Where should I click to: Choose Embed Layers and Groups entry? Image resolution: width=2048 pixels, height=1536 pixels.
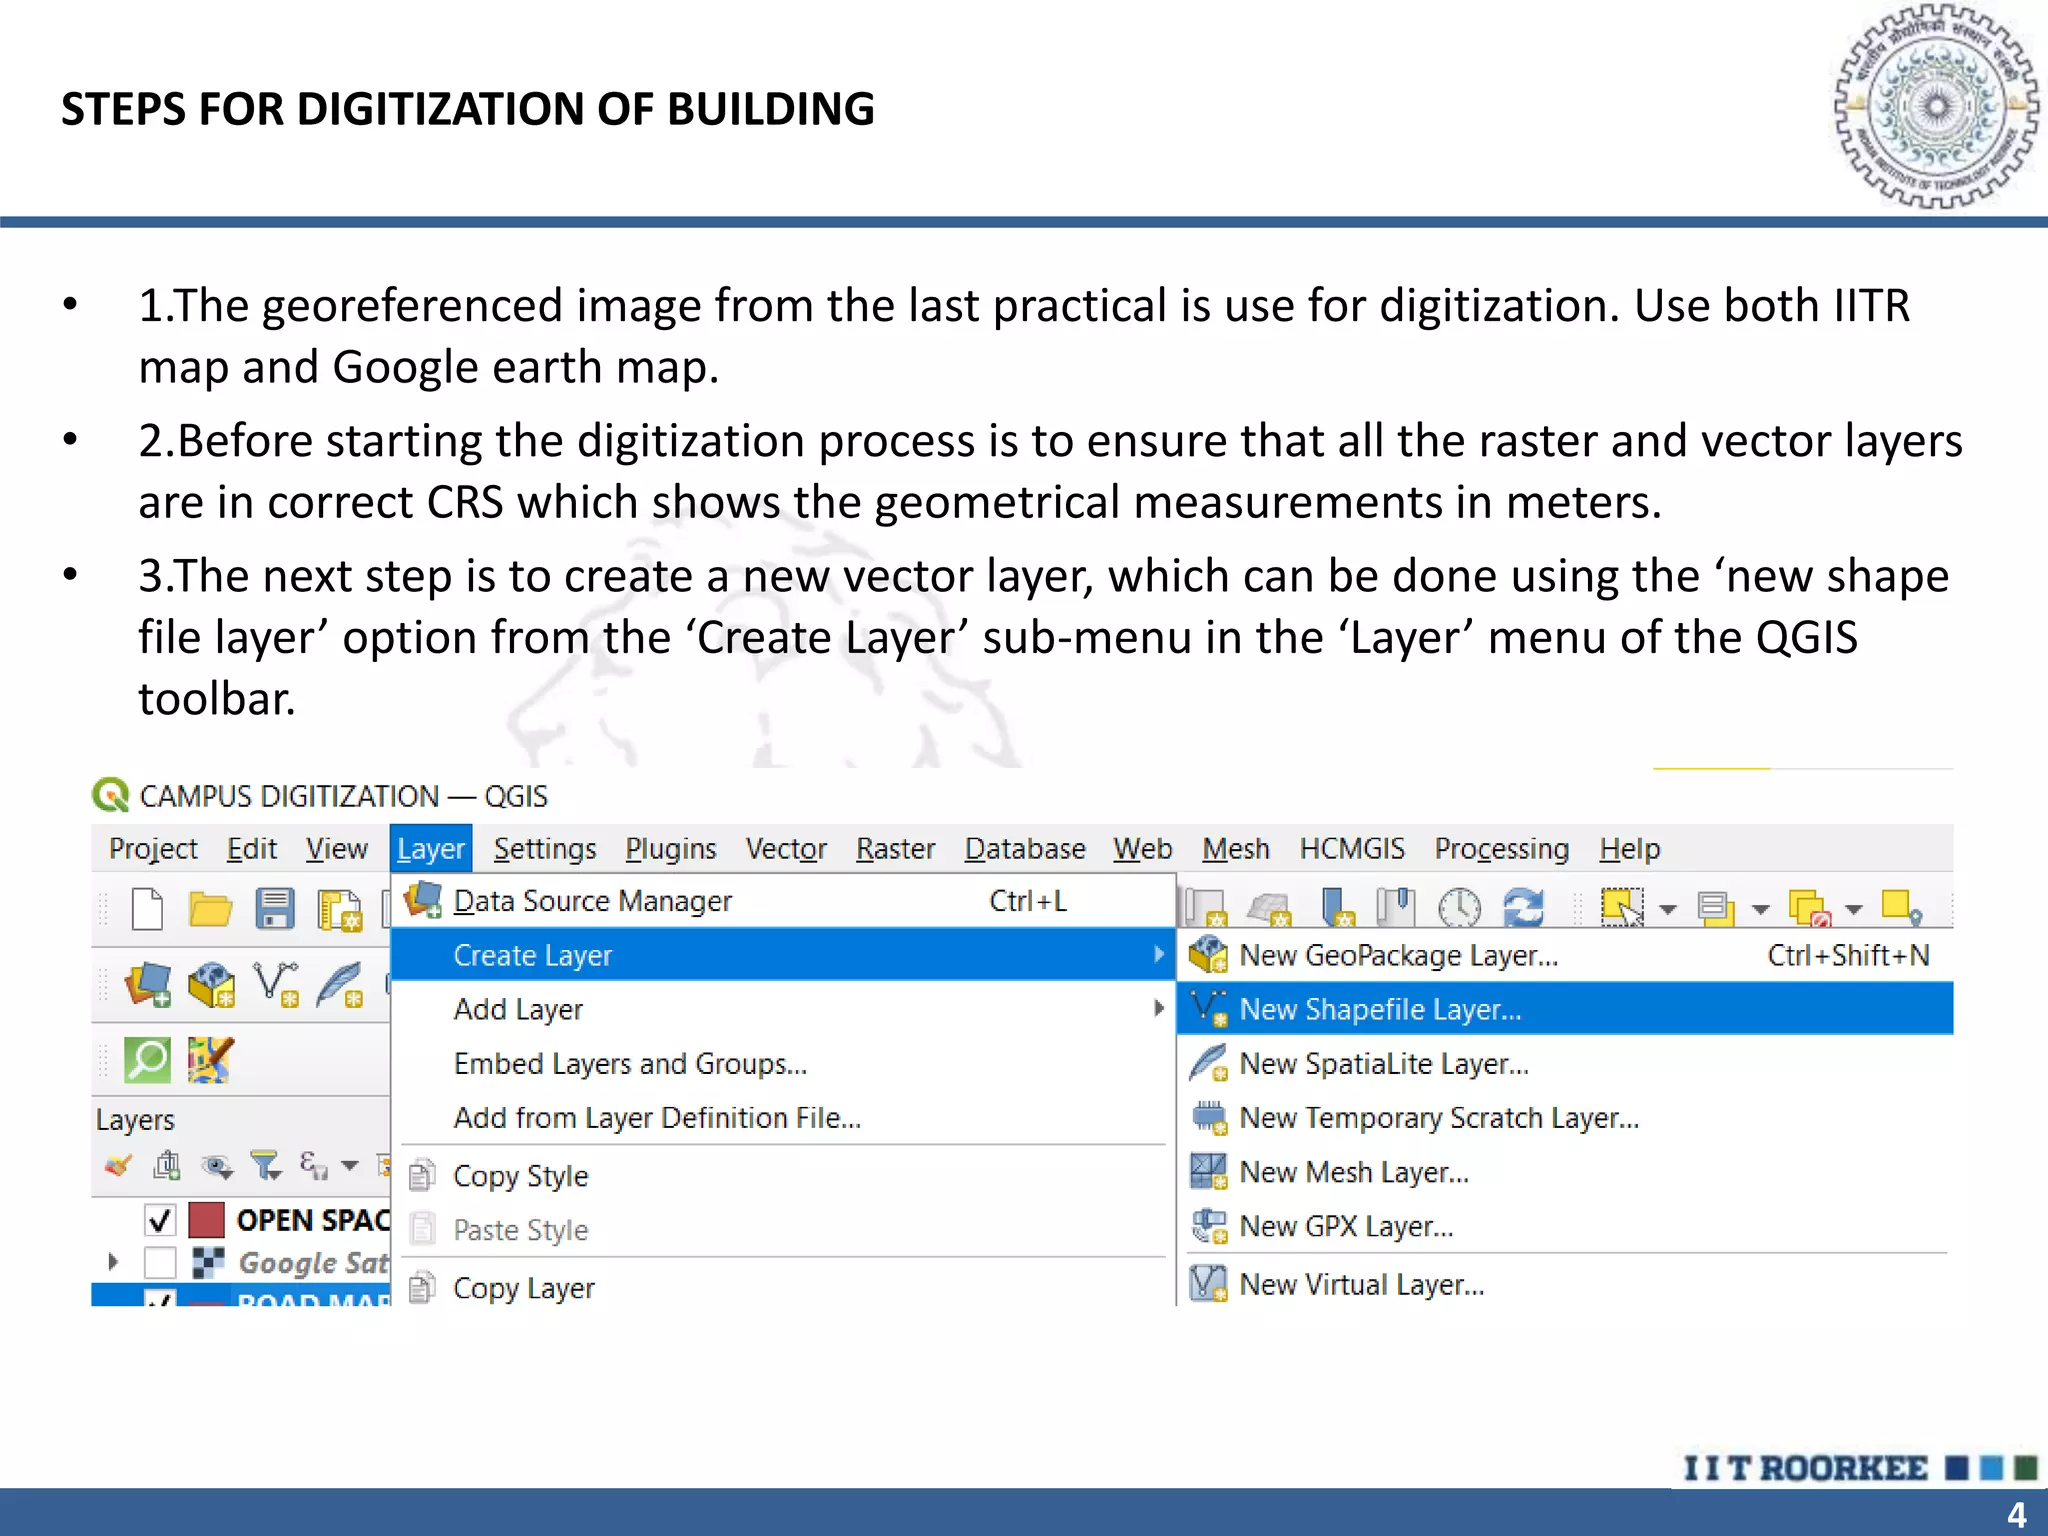[783, 1063]
